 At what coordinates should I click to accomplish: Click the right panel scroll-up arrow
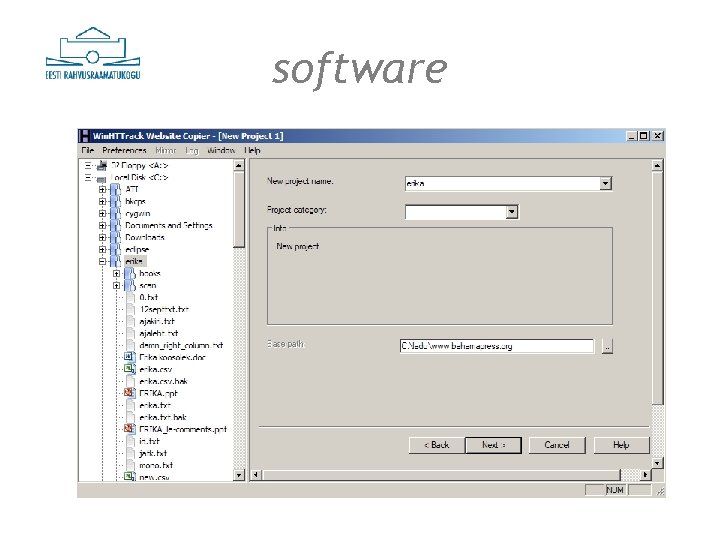click(x=658, y=165)
